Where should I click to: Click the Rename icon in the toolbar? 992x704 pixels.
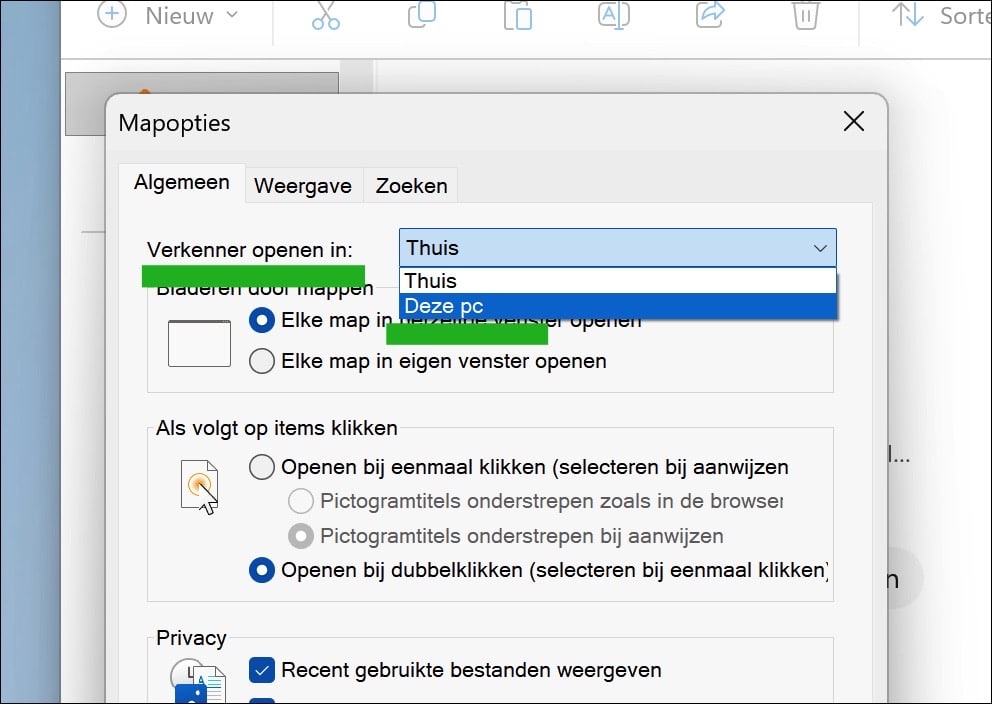[613, 16]
